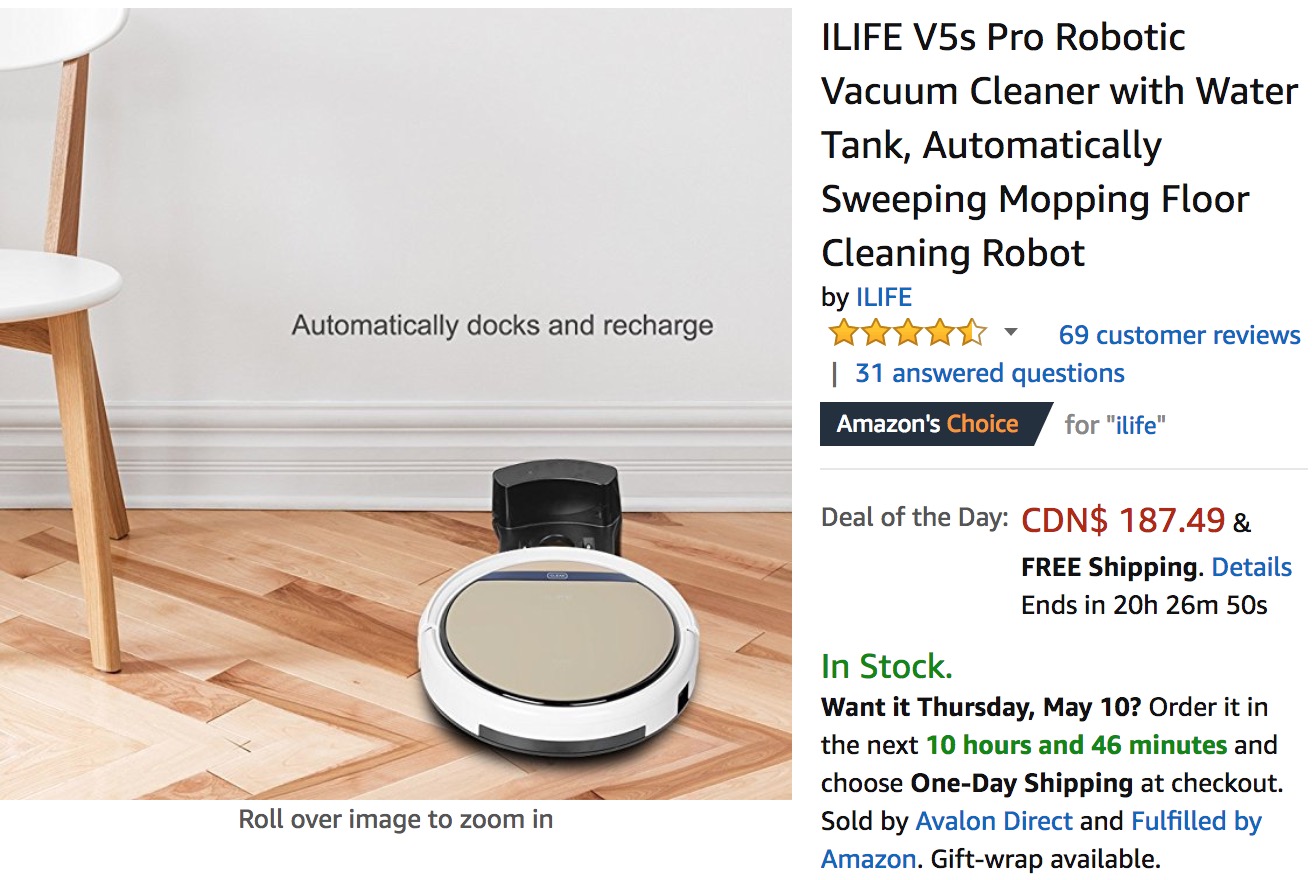View FREE Shipping Details link
Viewport: 1316px width, 880px height.
coord(1251,567)
